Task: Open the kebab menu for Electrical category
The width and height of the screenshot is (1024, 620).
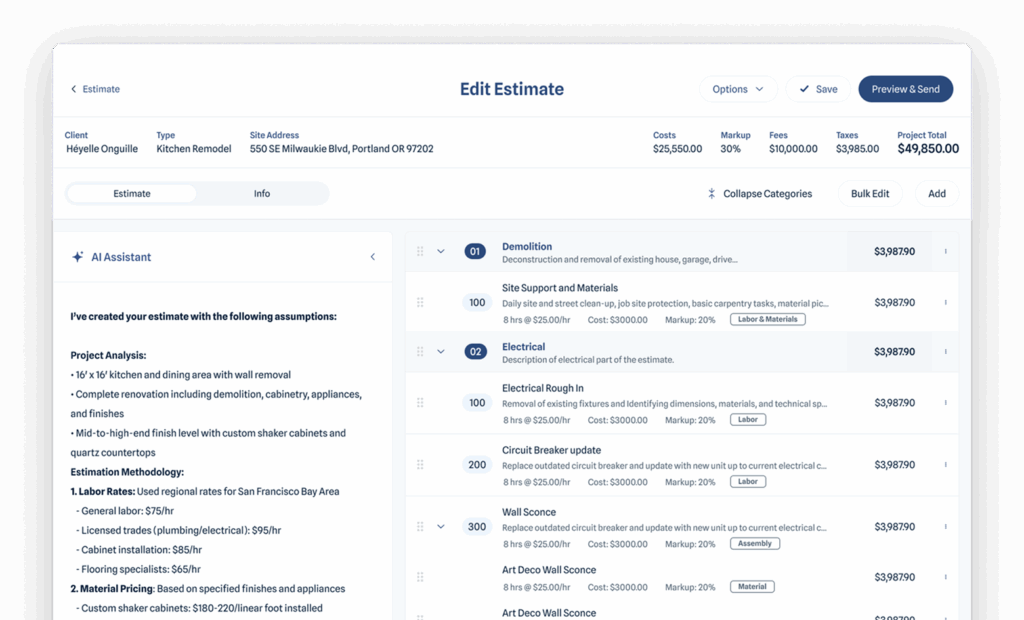Action: 945,352
